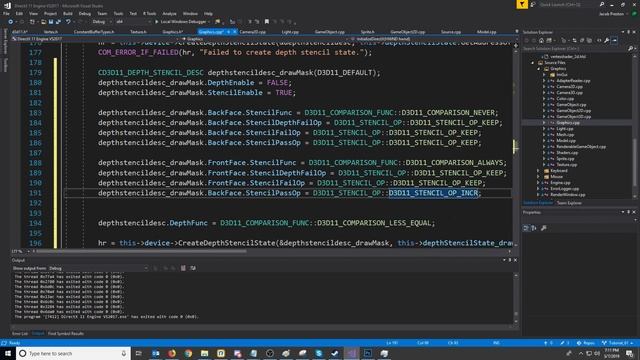The width and height of the screenshot is (640, 360).
Task: Click the magnifier beside Solution Explorer search
Action: point(630,49)
